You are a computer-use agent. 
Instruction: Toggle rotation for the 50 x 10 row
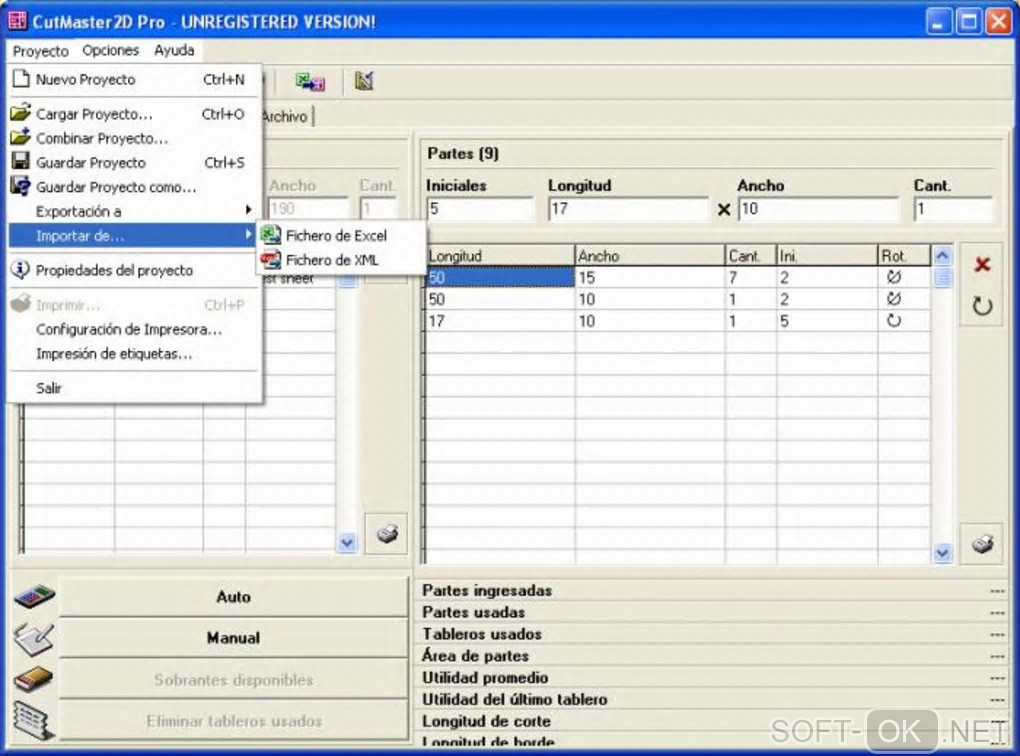tap(894, 299)
